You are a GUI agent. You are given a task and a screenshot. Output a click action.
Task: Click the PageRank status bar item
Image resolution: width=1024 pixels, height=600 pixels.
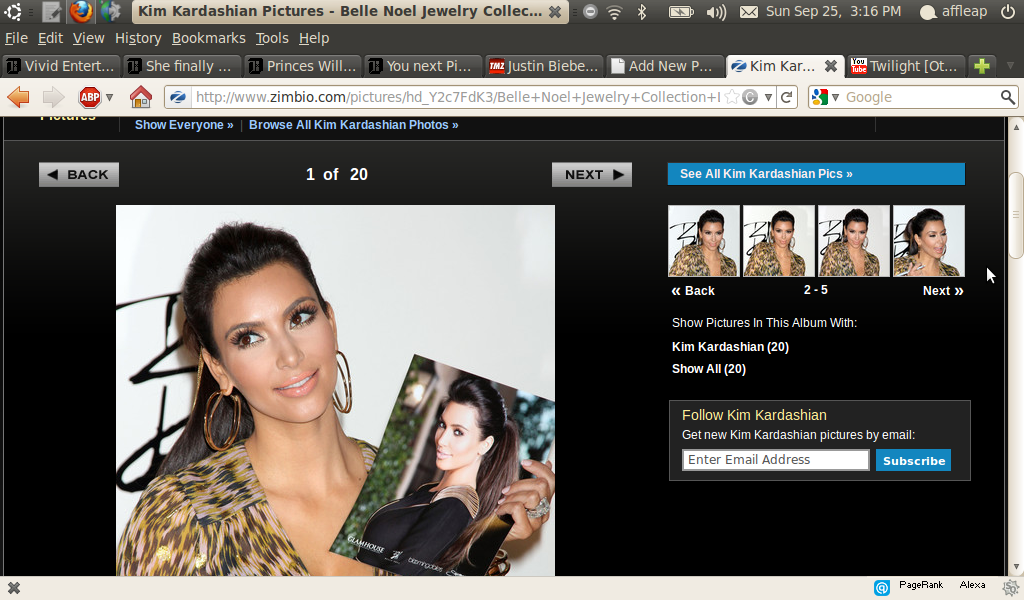pyautogui.click(x=921, y=585)
